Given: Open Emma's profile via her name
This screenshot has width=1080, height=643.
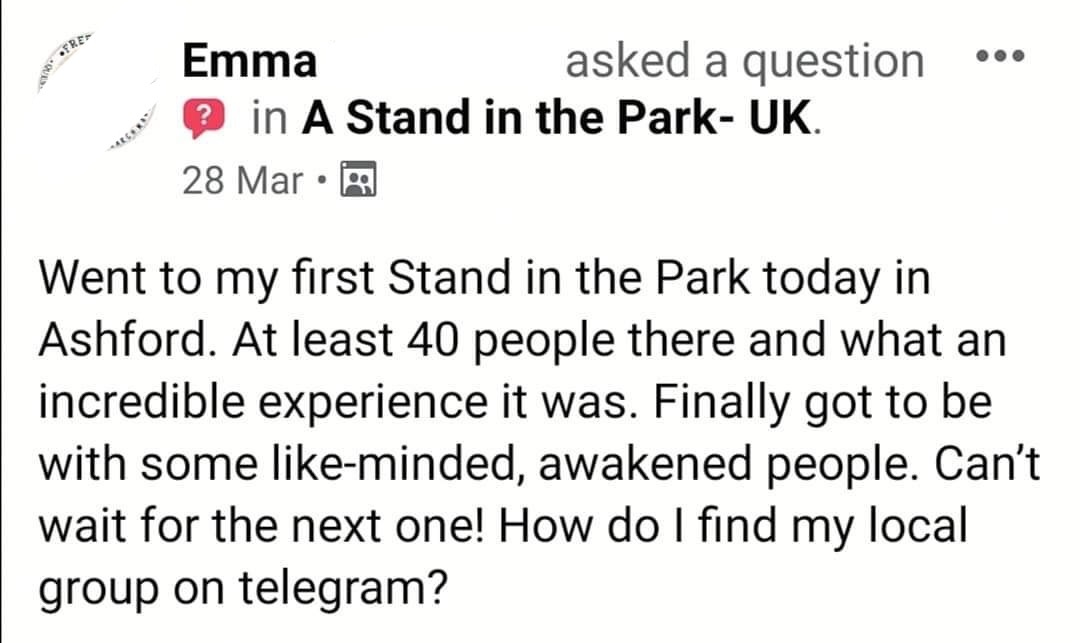Looking at the screenshot, I should (249, 62).
